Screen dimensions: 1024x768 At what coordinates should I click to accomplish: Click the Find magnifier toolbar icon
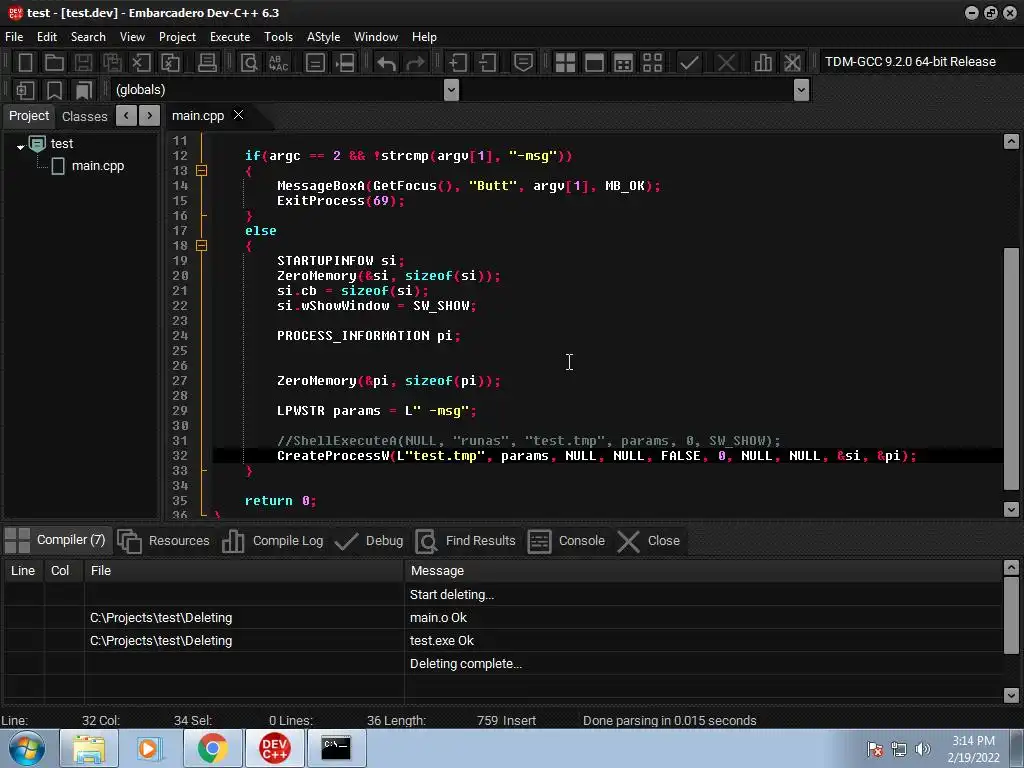click(249, 63)
